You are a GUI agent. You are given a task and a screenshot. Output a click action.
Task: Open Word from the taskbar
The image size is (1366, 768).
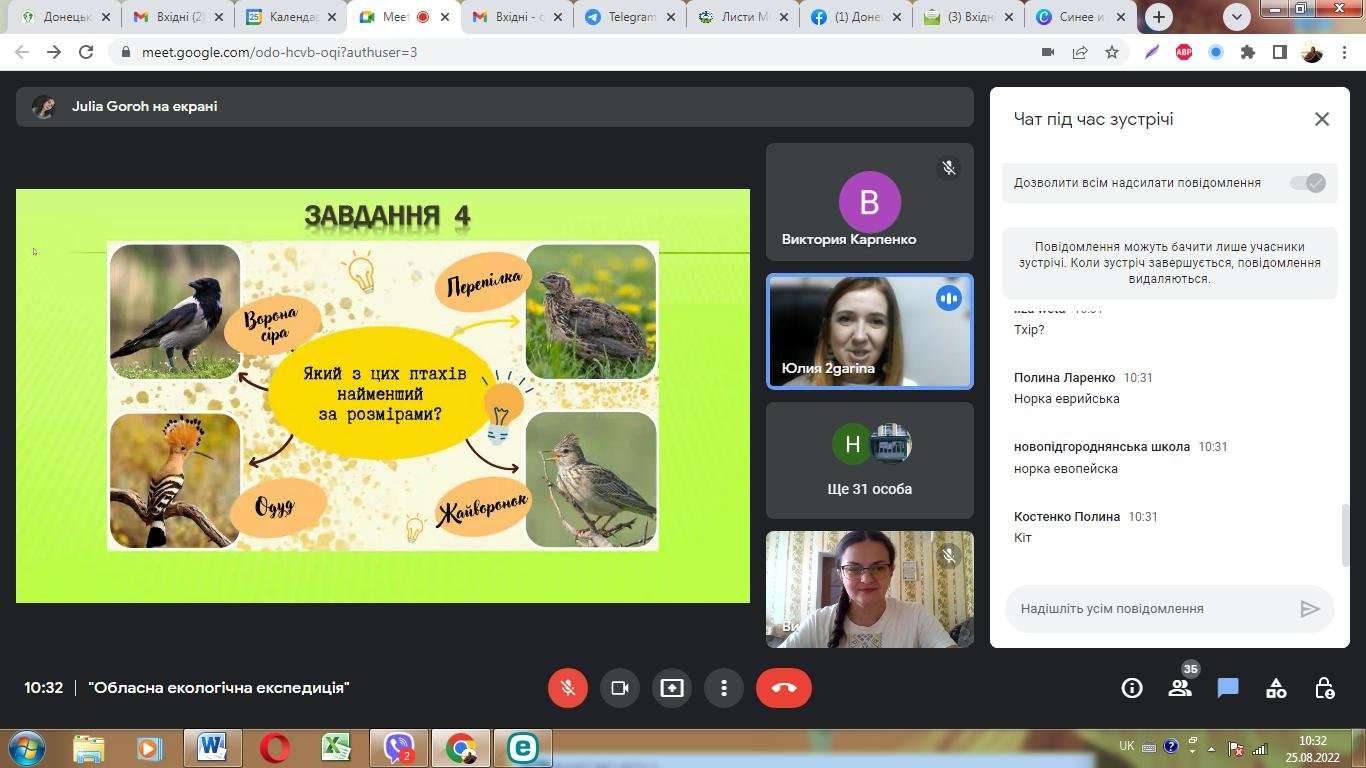pyautogui.click(x=212, y=748)
